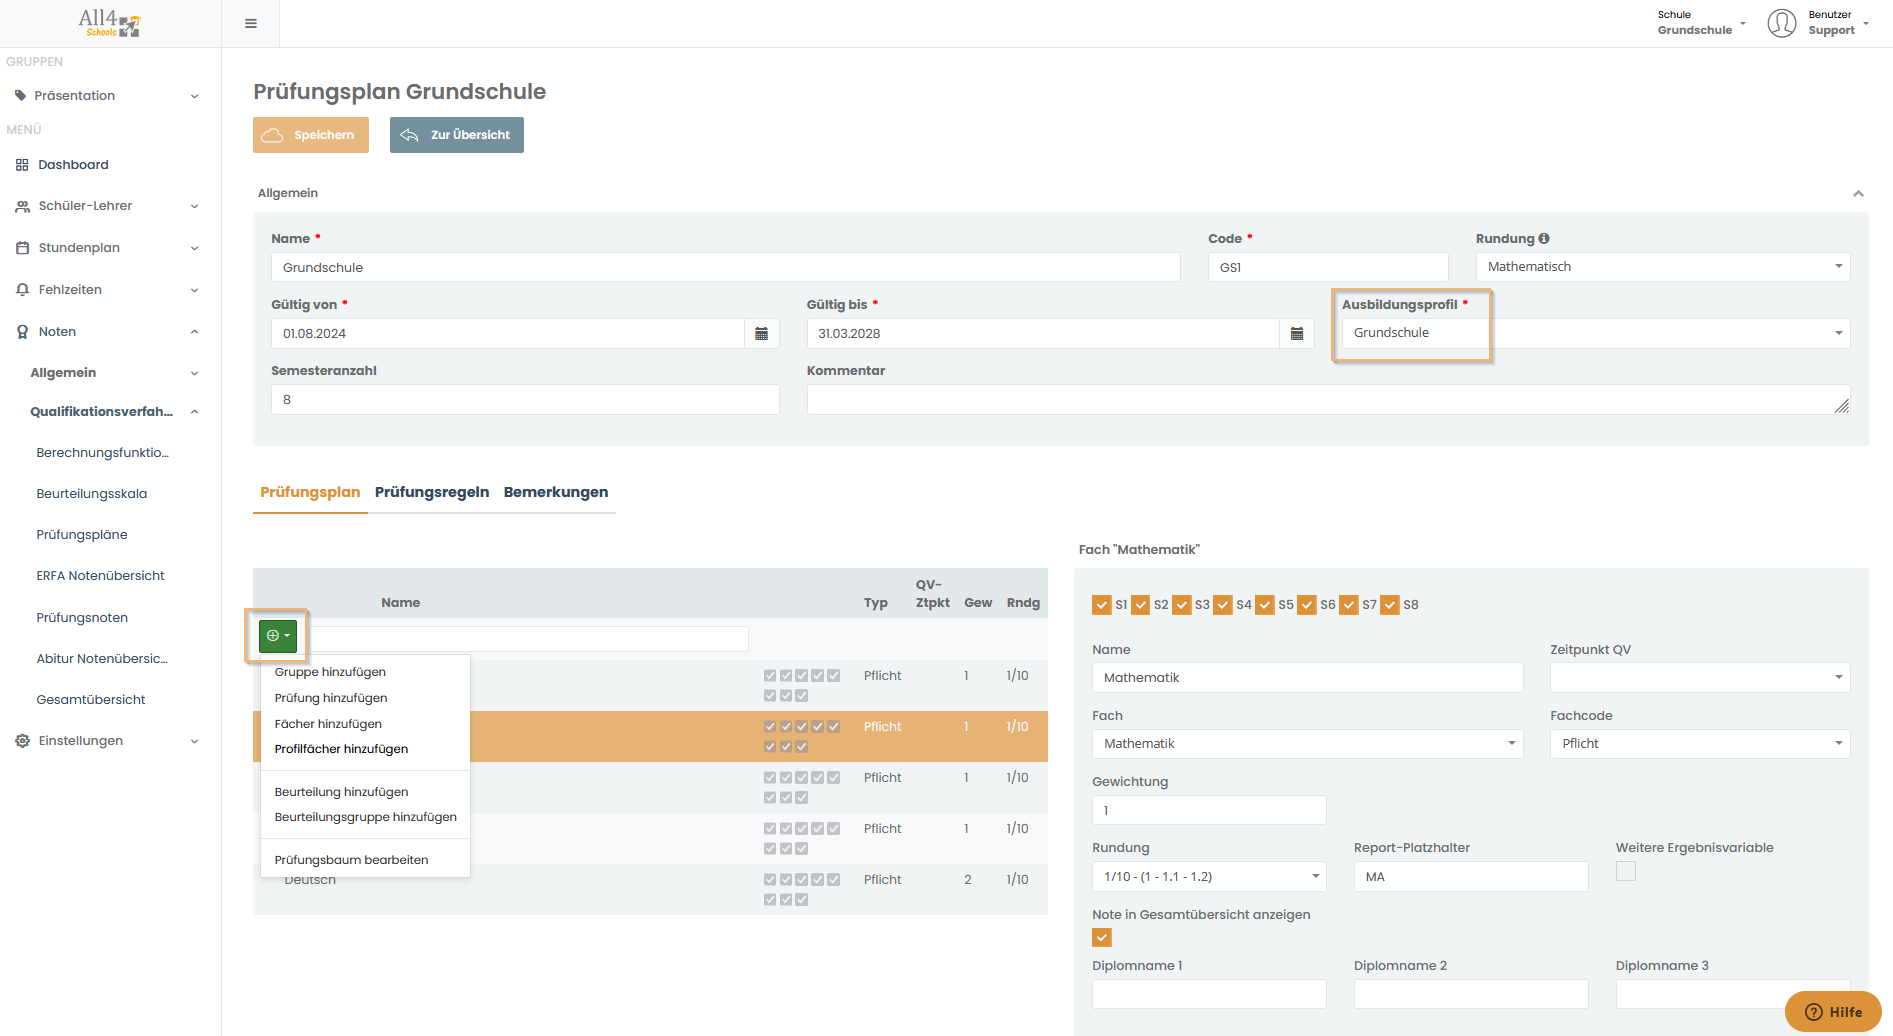This screenshot has width=1893, height=1036.
Task: Toggle semester S2 checkbox
Action: point(1141,605)
